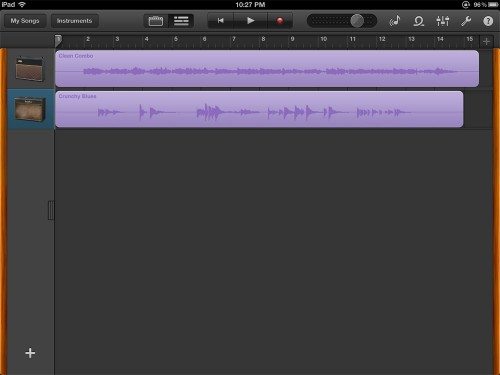This screenshot has height=375, width=500.
Task: Tap the 10:27 PM clock
Action: 250,5
